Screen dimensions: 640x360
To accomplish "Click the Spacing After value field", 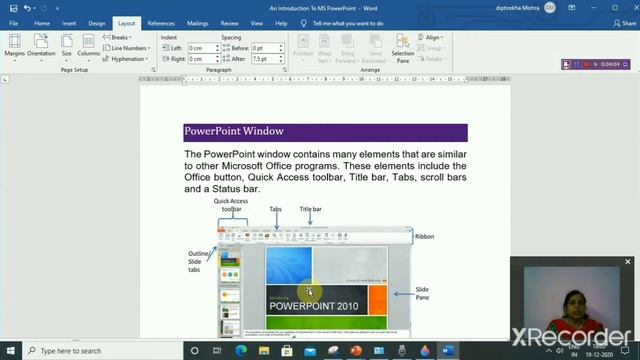I will [x=265, y=59].
